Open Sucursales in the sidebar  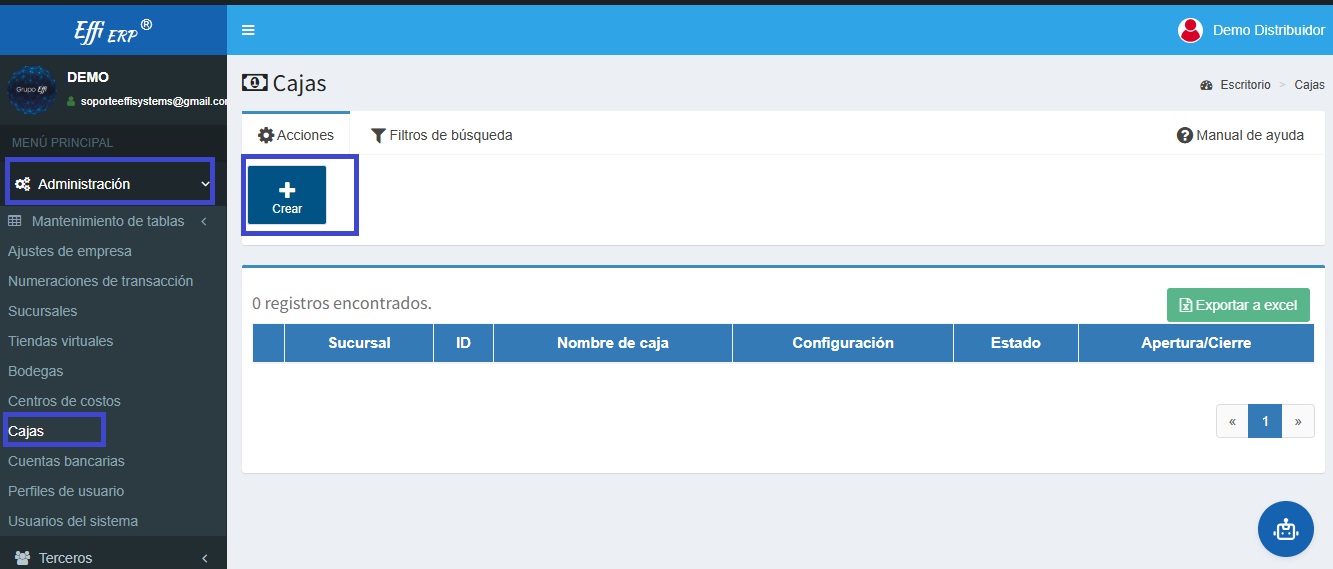(42, 311)
